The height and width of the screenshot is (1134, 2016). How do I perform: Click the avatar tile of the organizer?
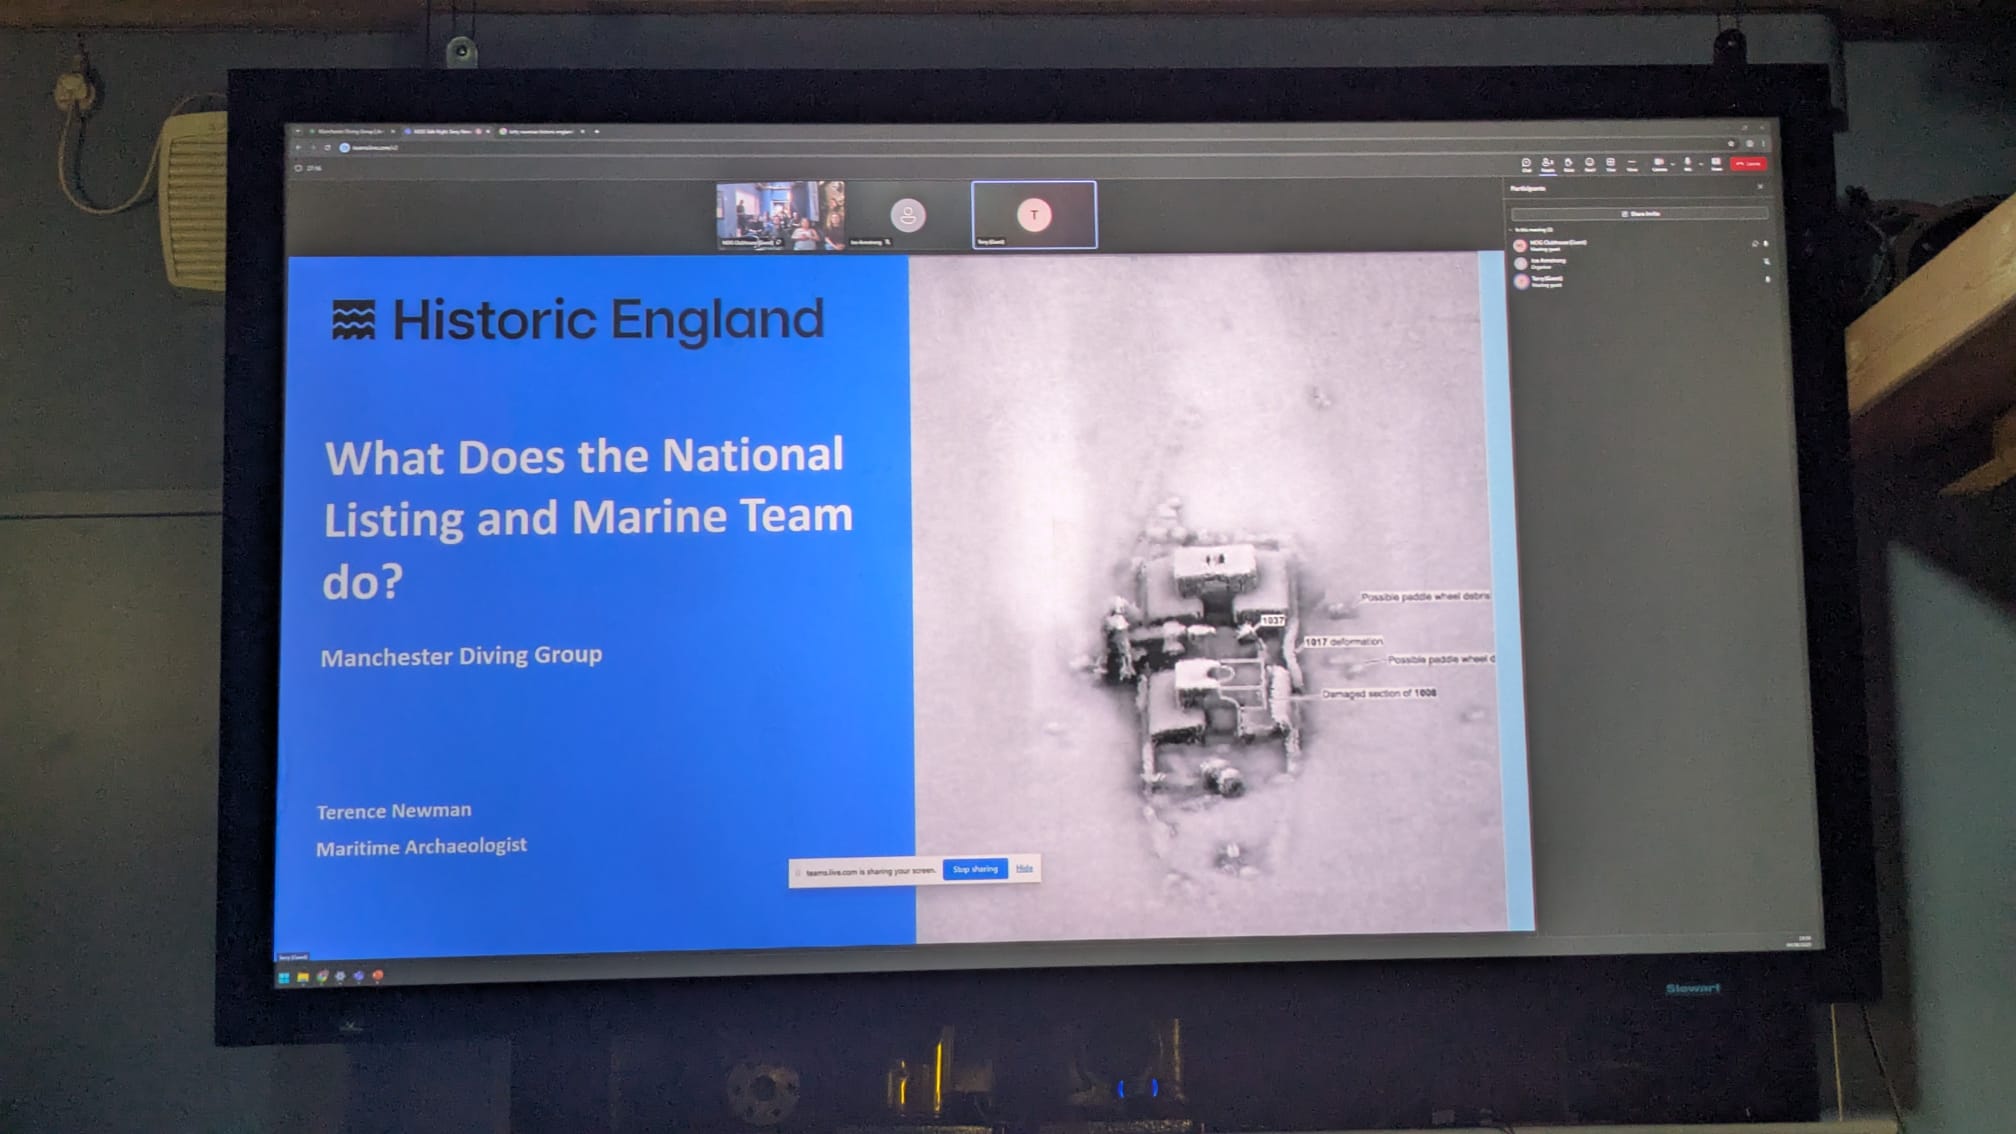pyautogui.click(x=907, y=215)
